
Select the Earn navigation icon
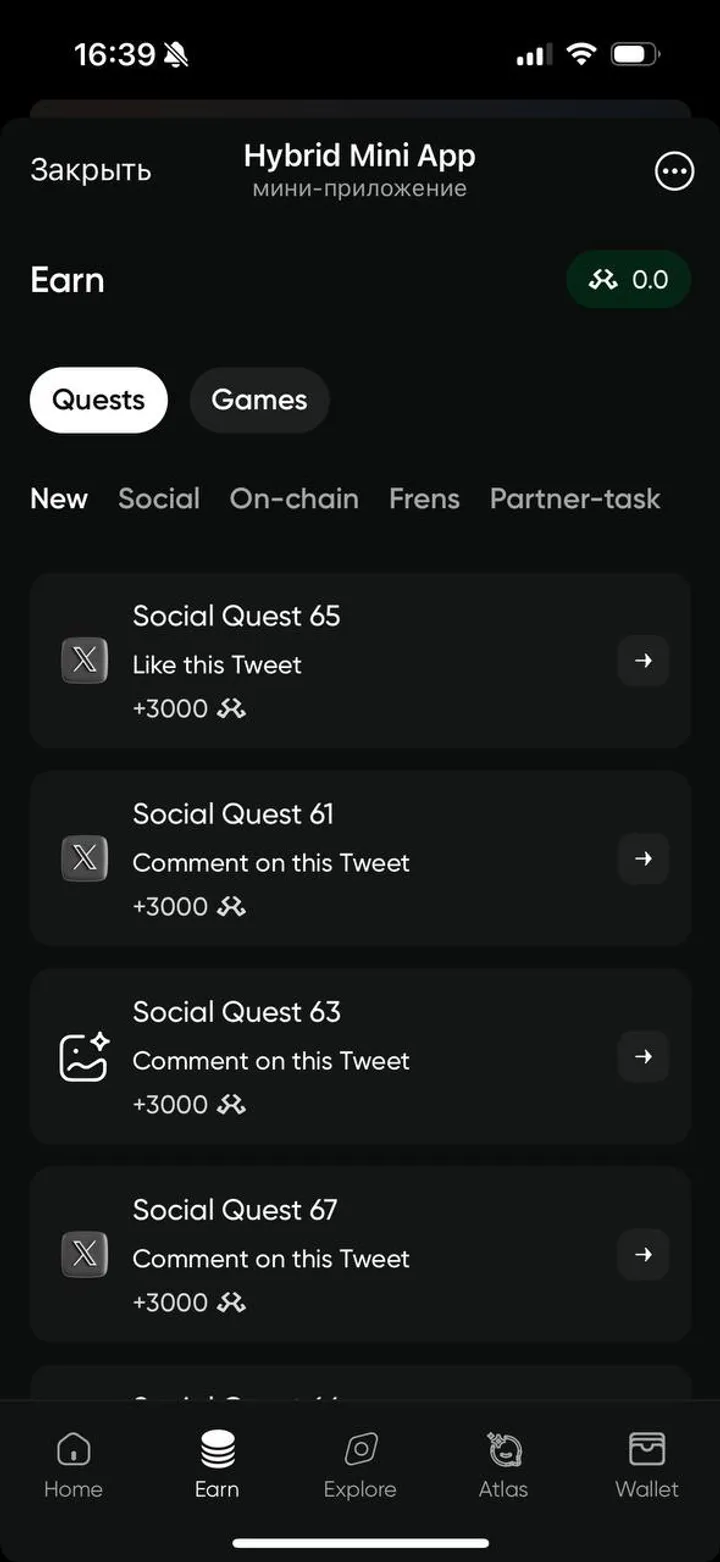(217, 1449)
